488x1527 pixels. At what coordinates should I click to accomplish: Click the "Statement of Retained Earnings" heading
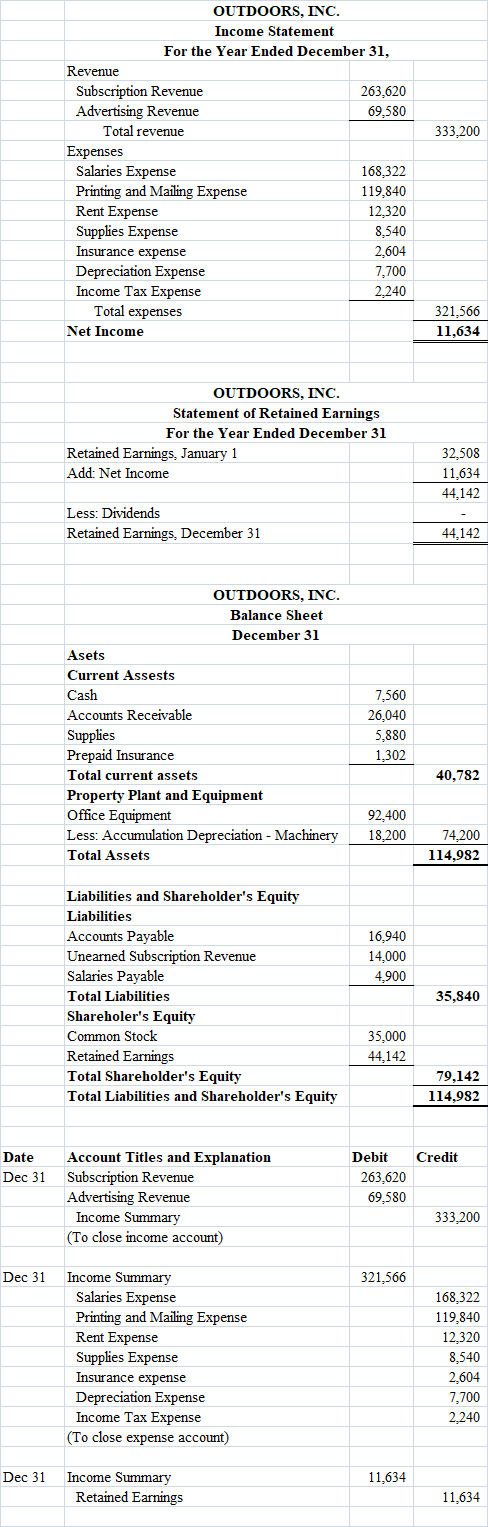[x=276, y=413]
